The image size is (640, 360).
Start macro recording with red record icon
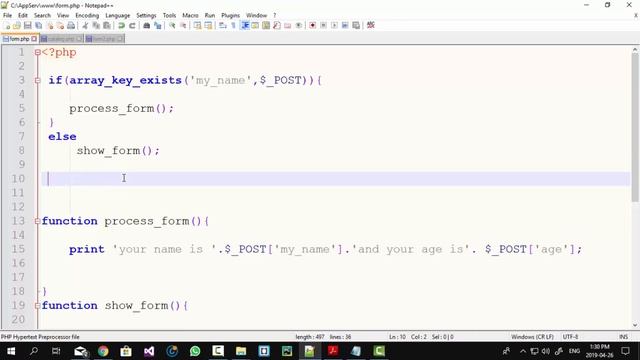[313, 25]
